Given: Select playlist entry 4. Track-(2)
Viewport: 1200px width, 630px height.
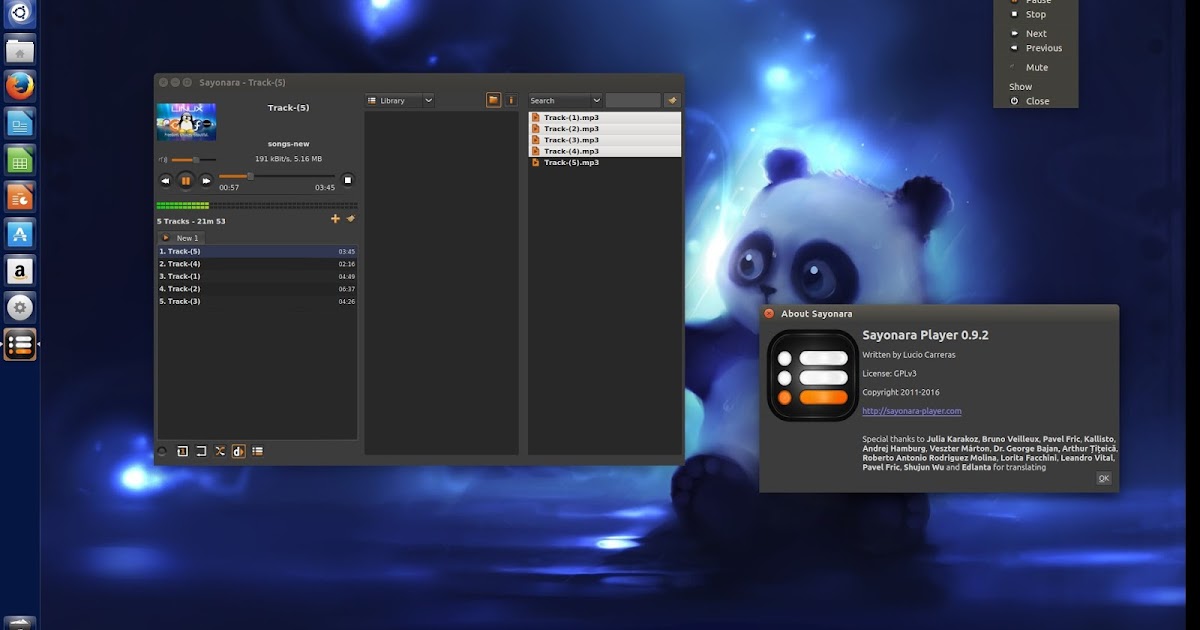Looking at the screenshot, I should [x=257, y=289].
